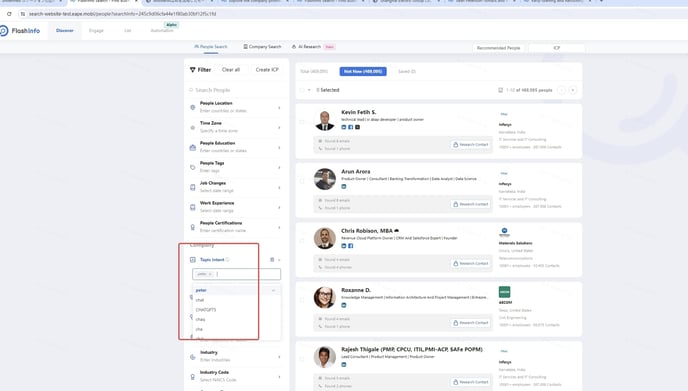The height and width of the screenshot is (391, 688).
Task: Click Recommended People button
Action: [498, 48]
